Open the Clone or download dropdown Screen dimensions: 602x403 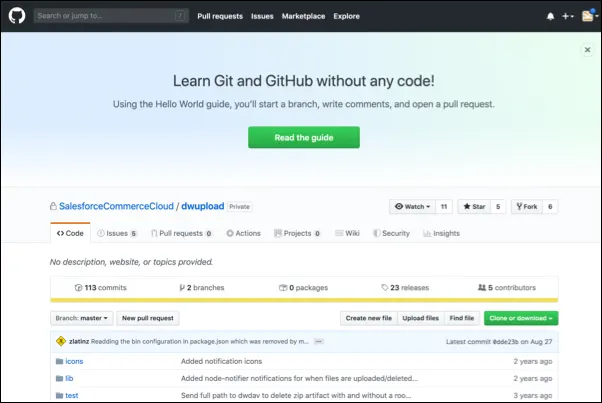point(521,318)
